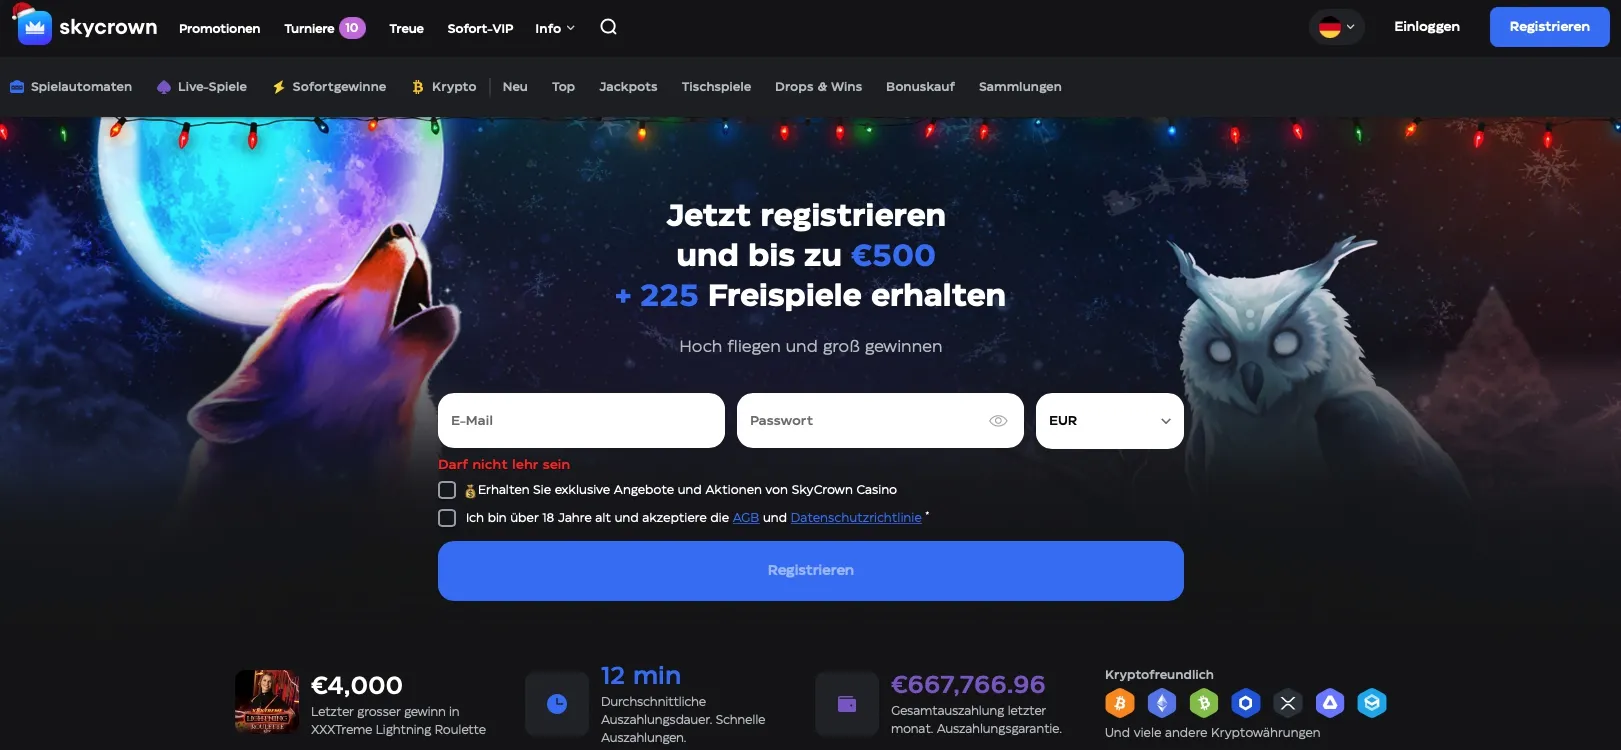Click the XXXTreme Lightning Roulette thumbnail
Image resolution: width=1621 pixels, height=750 pixels.
267,702
